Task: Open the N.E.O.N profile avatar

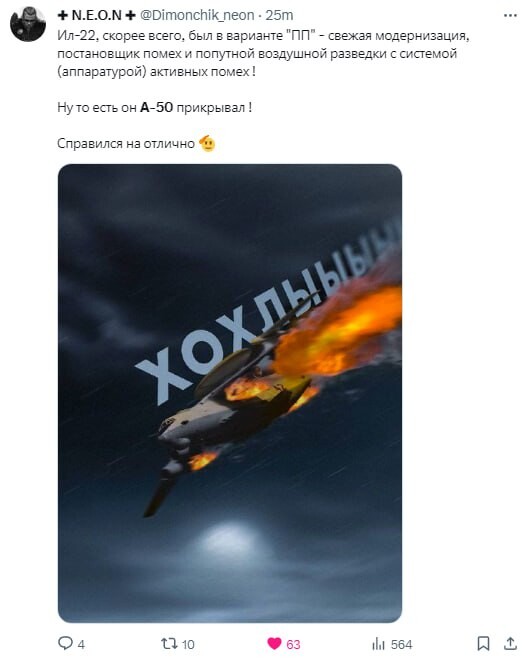Action: 28,24
